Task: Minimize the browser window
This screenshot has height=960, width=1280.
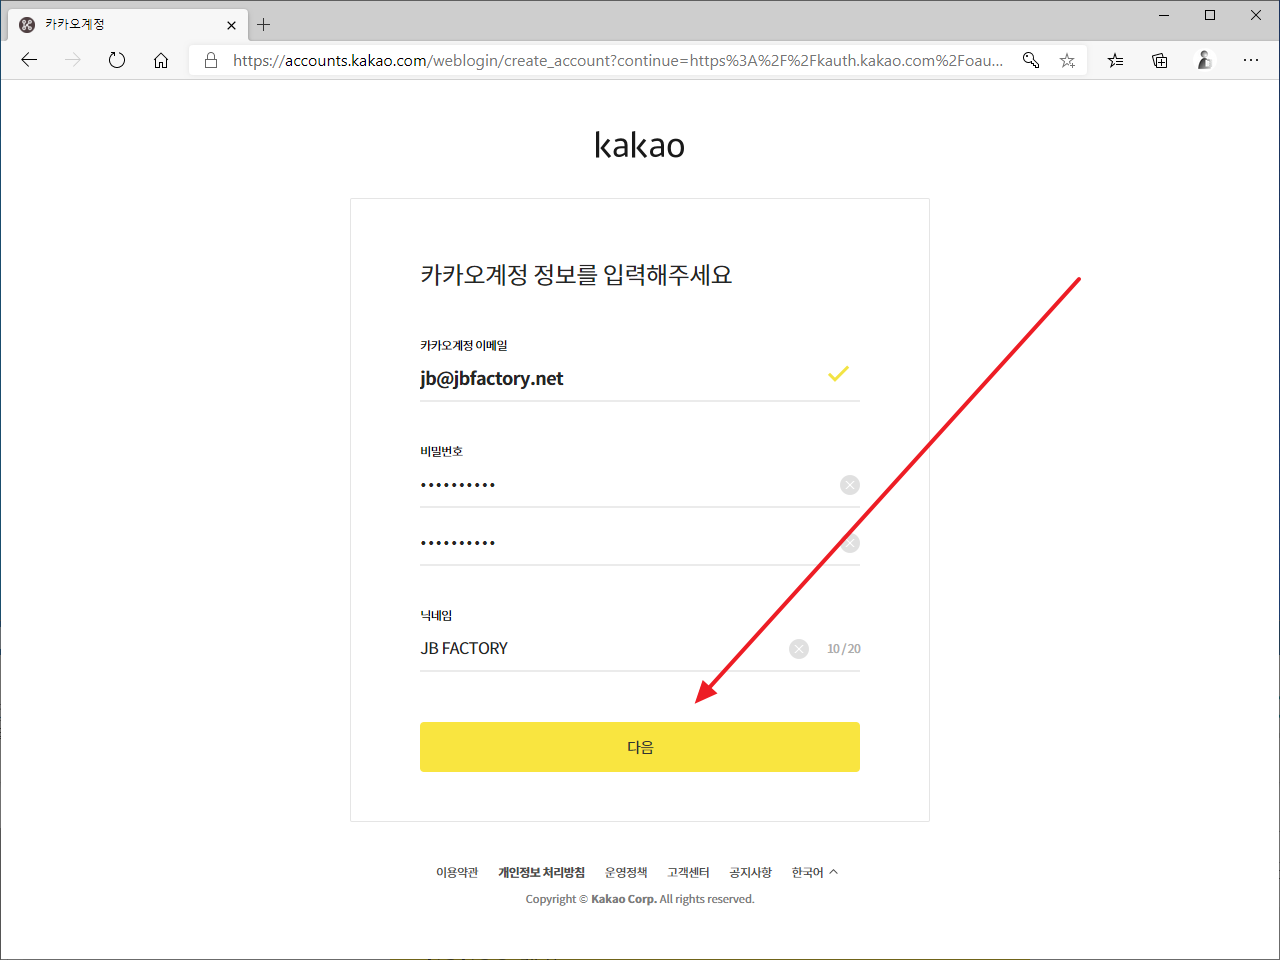Action: click(x=1164, y=15)
